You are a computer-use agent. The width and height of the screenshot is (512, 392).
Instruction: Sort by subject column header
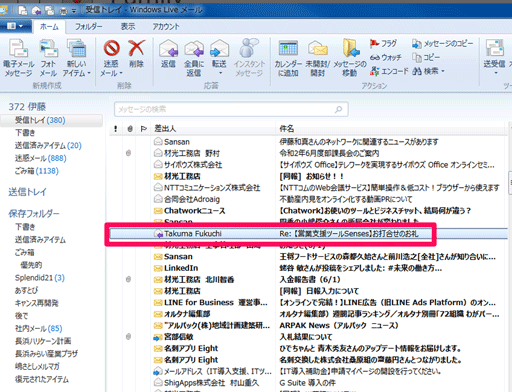point(392,129)
